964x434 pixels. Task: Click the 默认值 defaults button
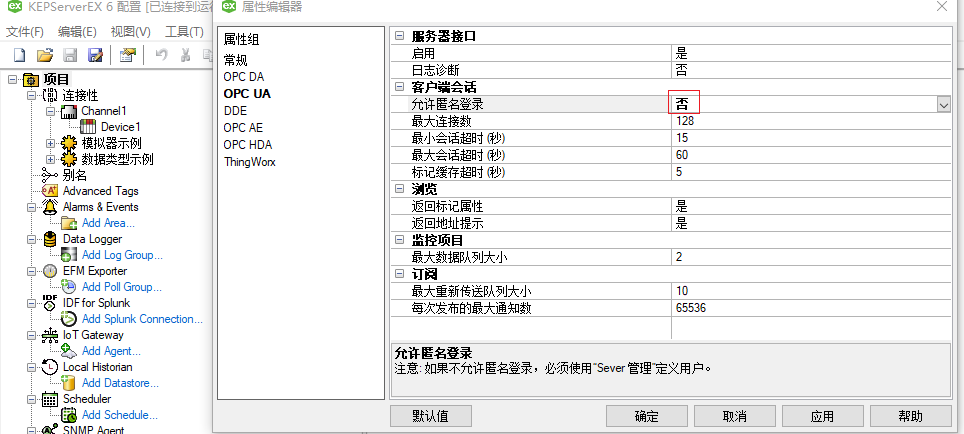click(430, 416)
